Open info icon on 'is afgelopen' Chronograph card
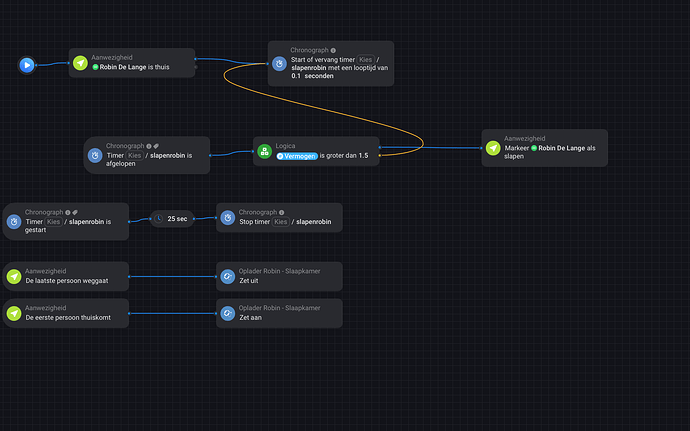The height and width of the screenshot is (431, 690). (149, 146)
